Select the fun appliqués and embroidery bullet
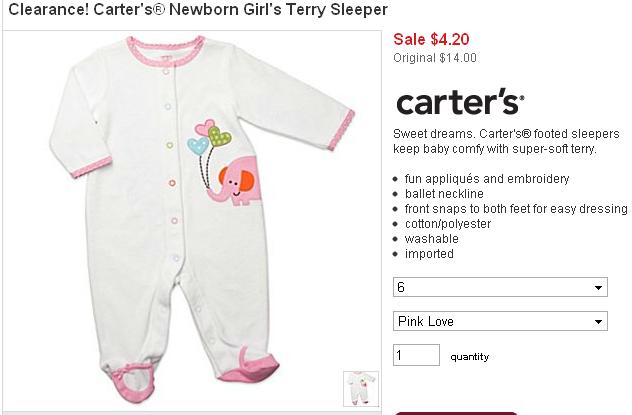The height and width of the screenshot is (415, 632). click(487, 178)
